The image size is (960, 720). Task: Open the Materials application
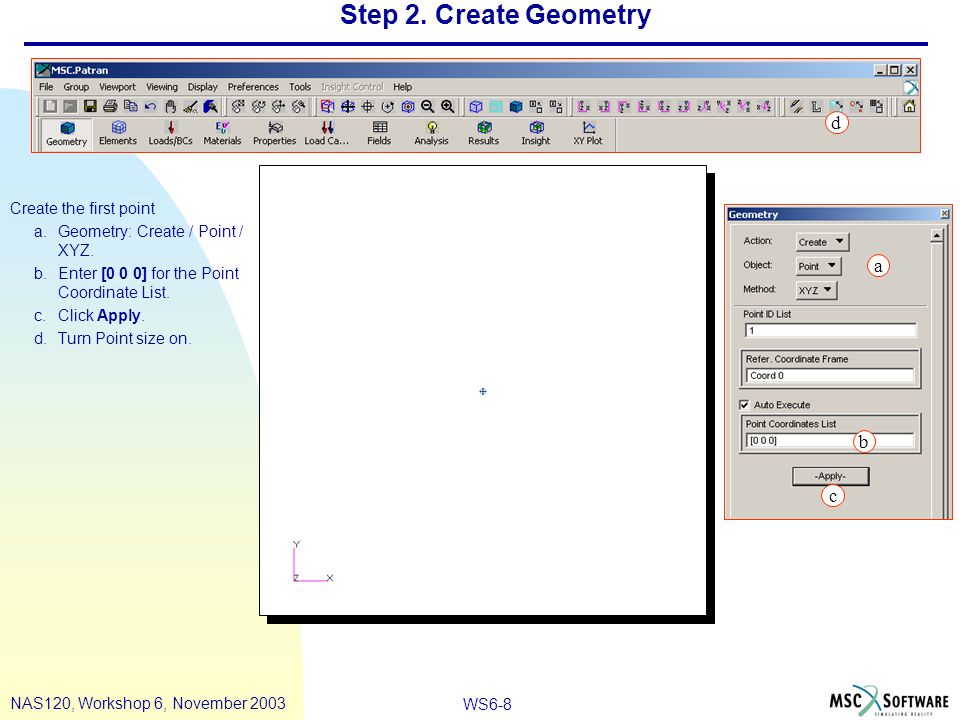(x=222, y=133)
